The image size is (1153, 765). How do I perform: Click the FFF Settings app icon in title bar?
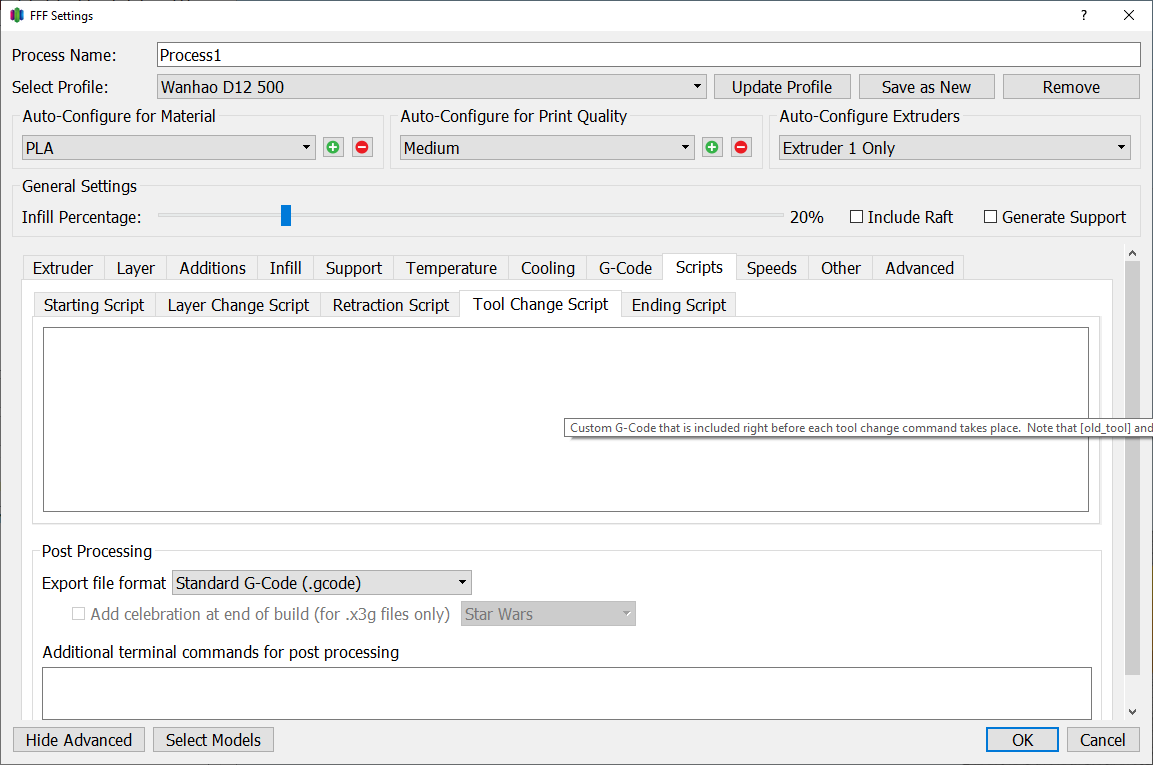pos(16,15)
